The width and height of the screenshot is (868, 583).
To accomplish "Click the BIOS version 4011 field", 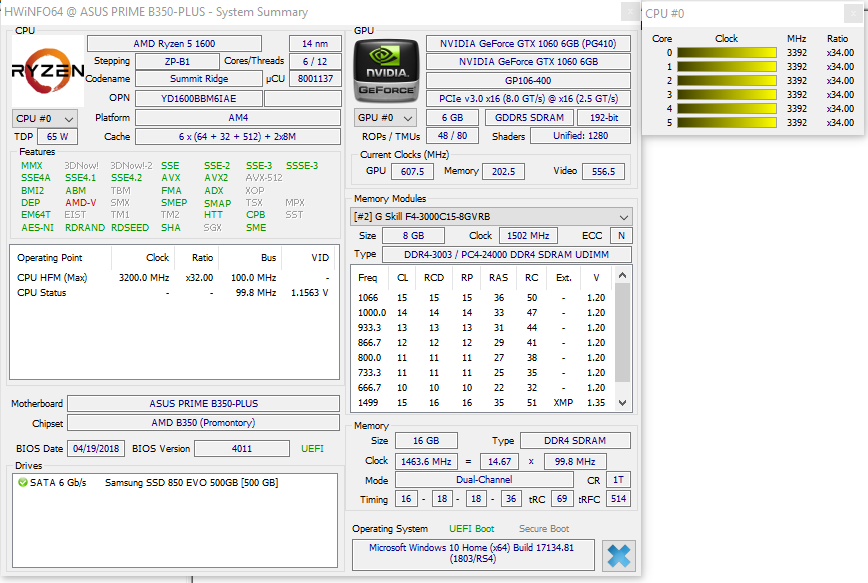I will tap(242, 448).
